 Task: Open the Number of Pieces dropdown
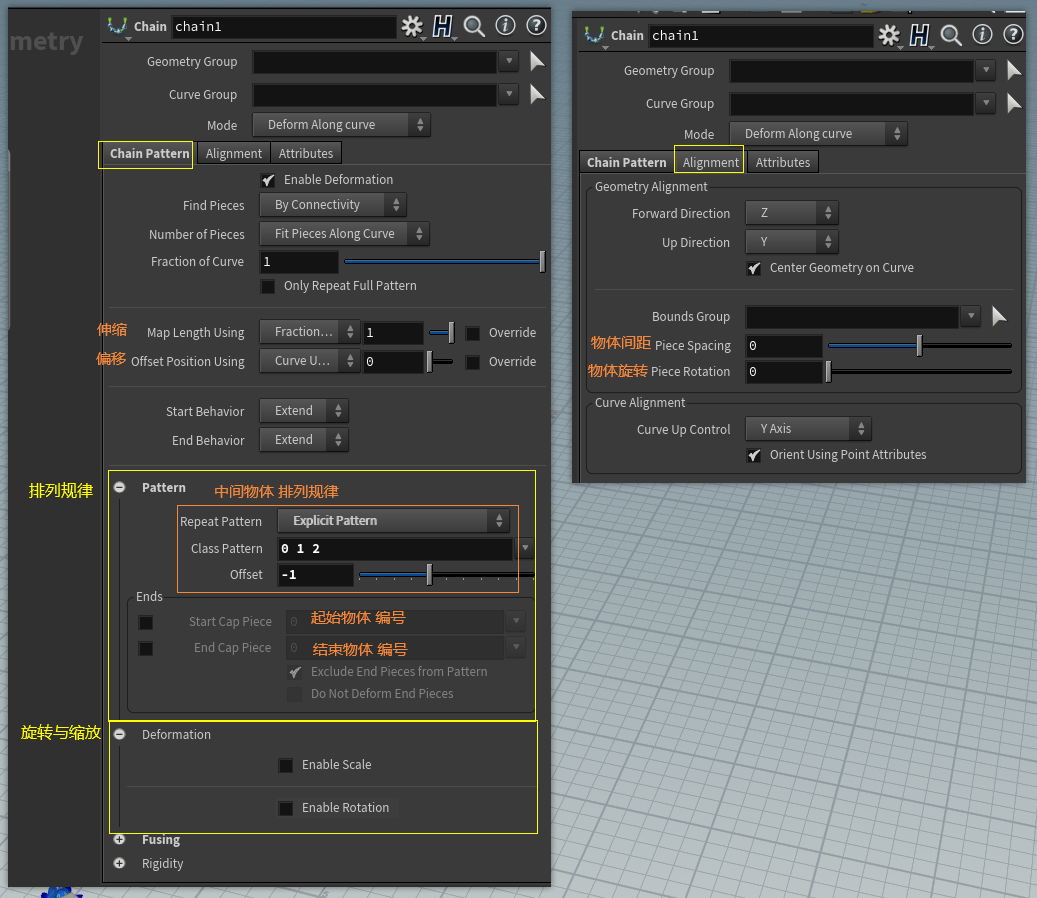tap(344, 233)
